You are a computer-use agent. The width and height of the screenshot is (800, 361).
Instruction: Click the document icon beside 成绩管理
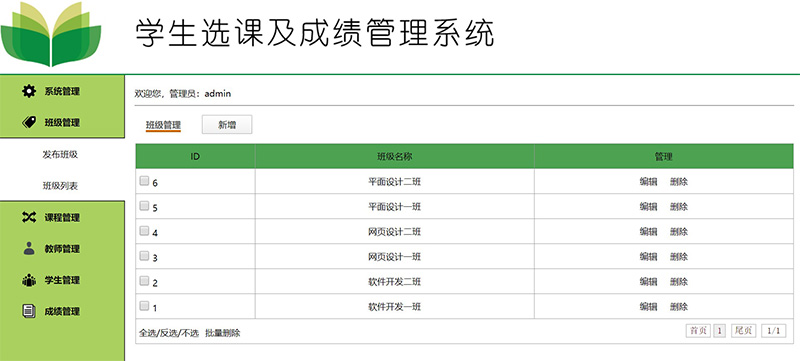[29, 311]
